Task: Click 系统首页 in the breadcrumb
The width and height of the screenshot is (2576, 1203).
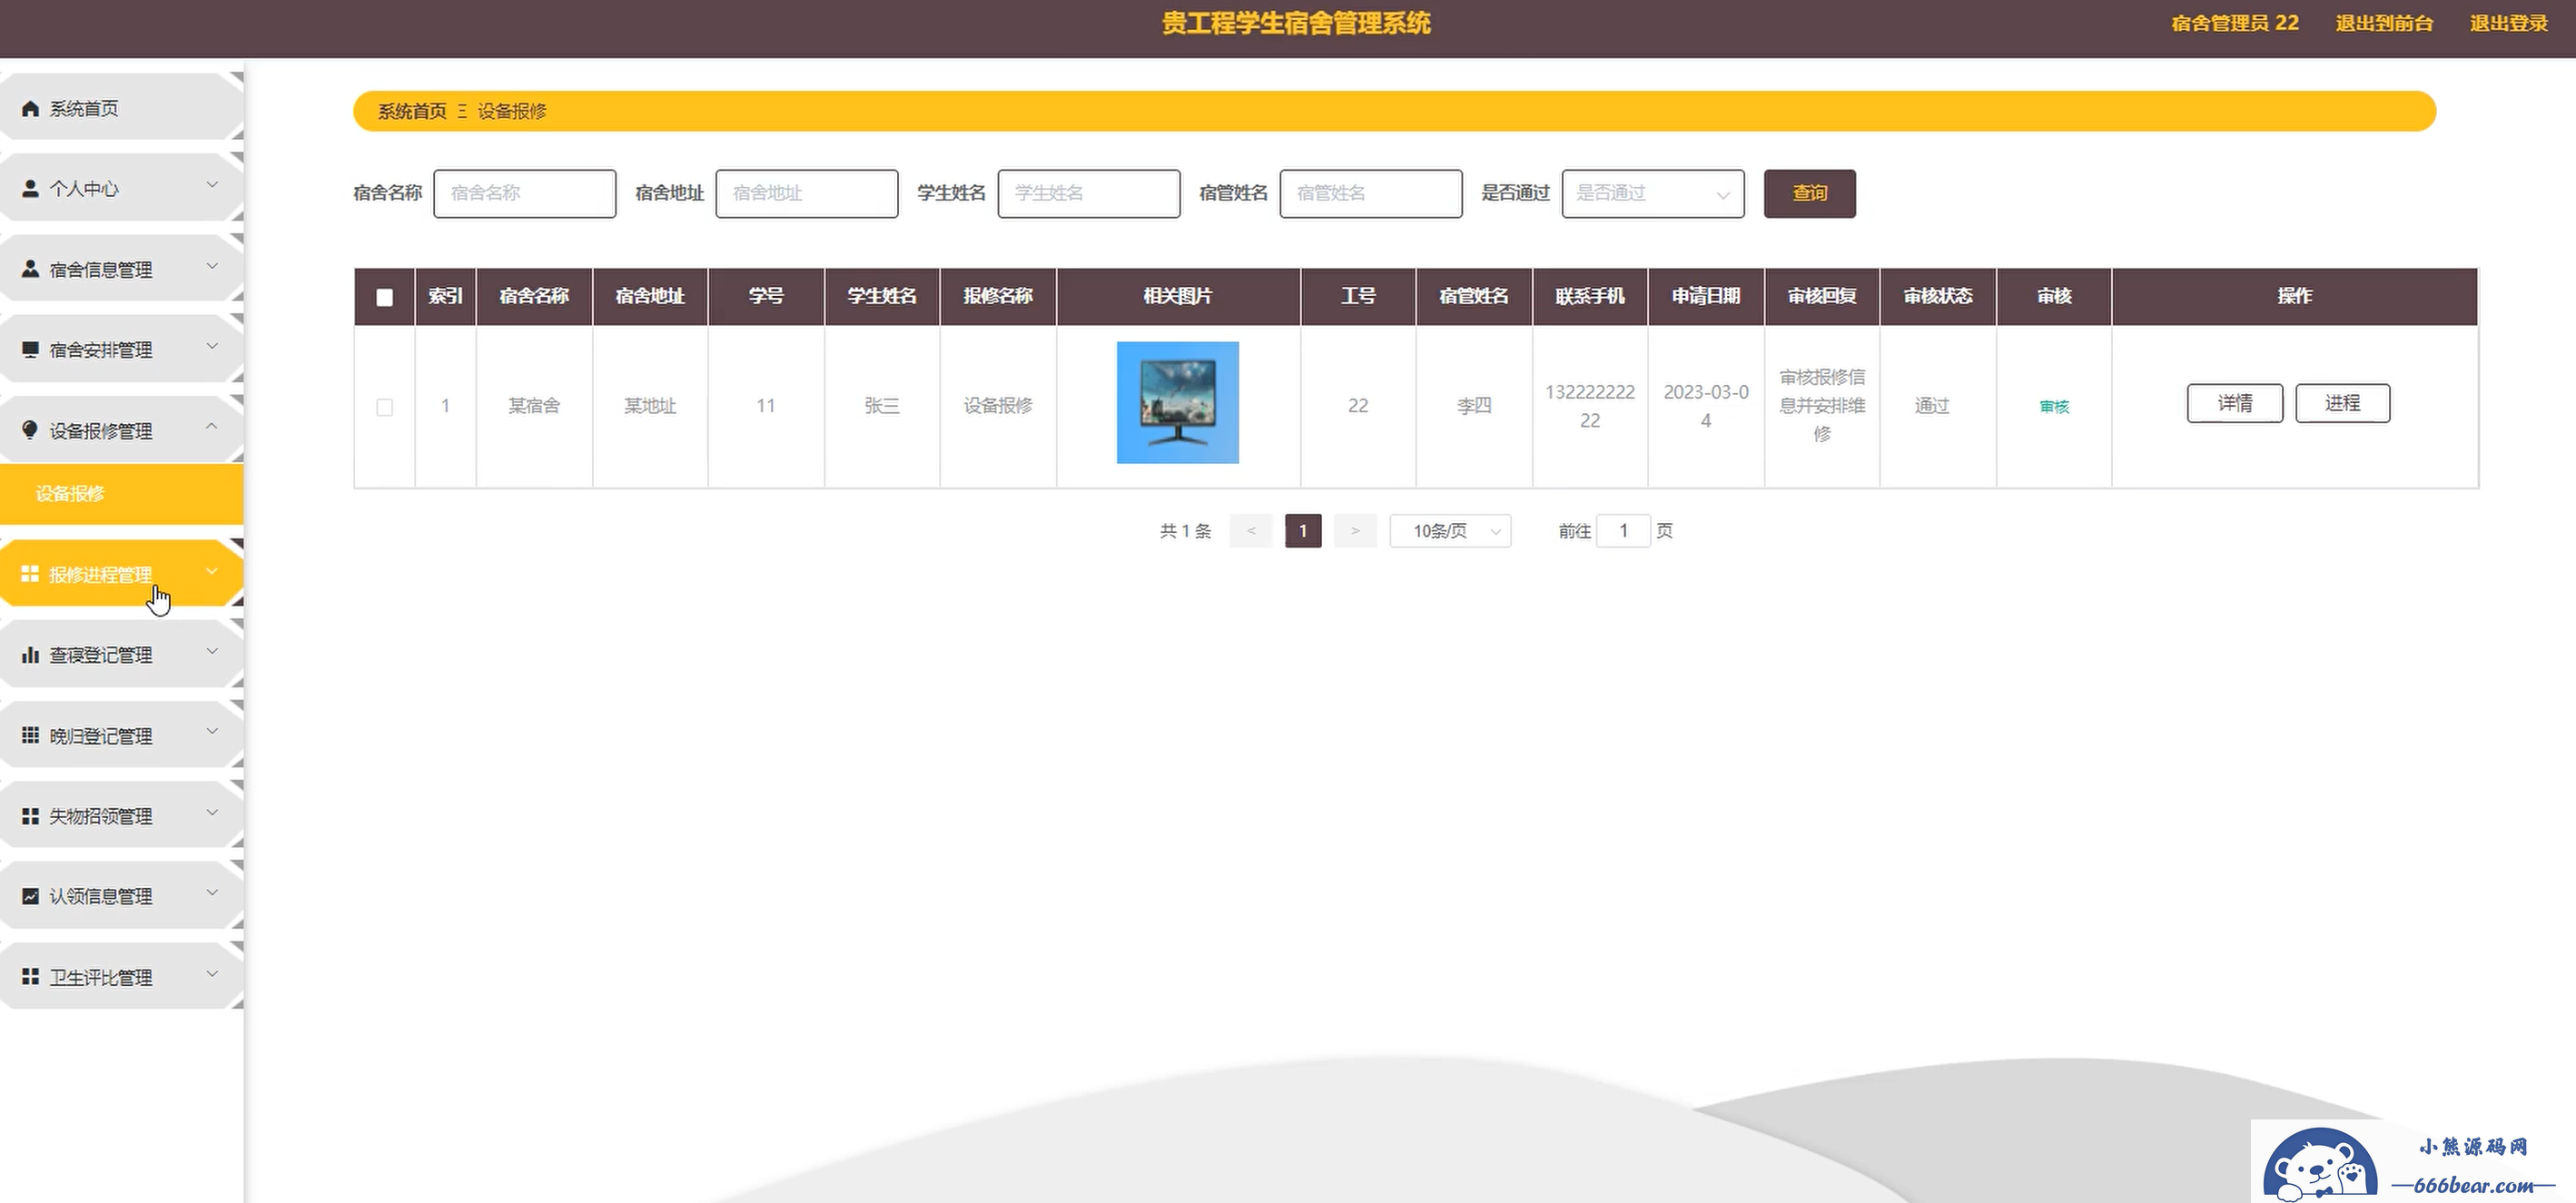Action: [x=412, y=111]
